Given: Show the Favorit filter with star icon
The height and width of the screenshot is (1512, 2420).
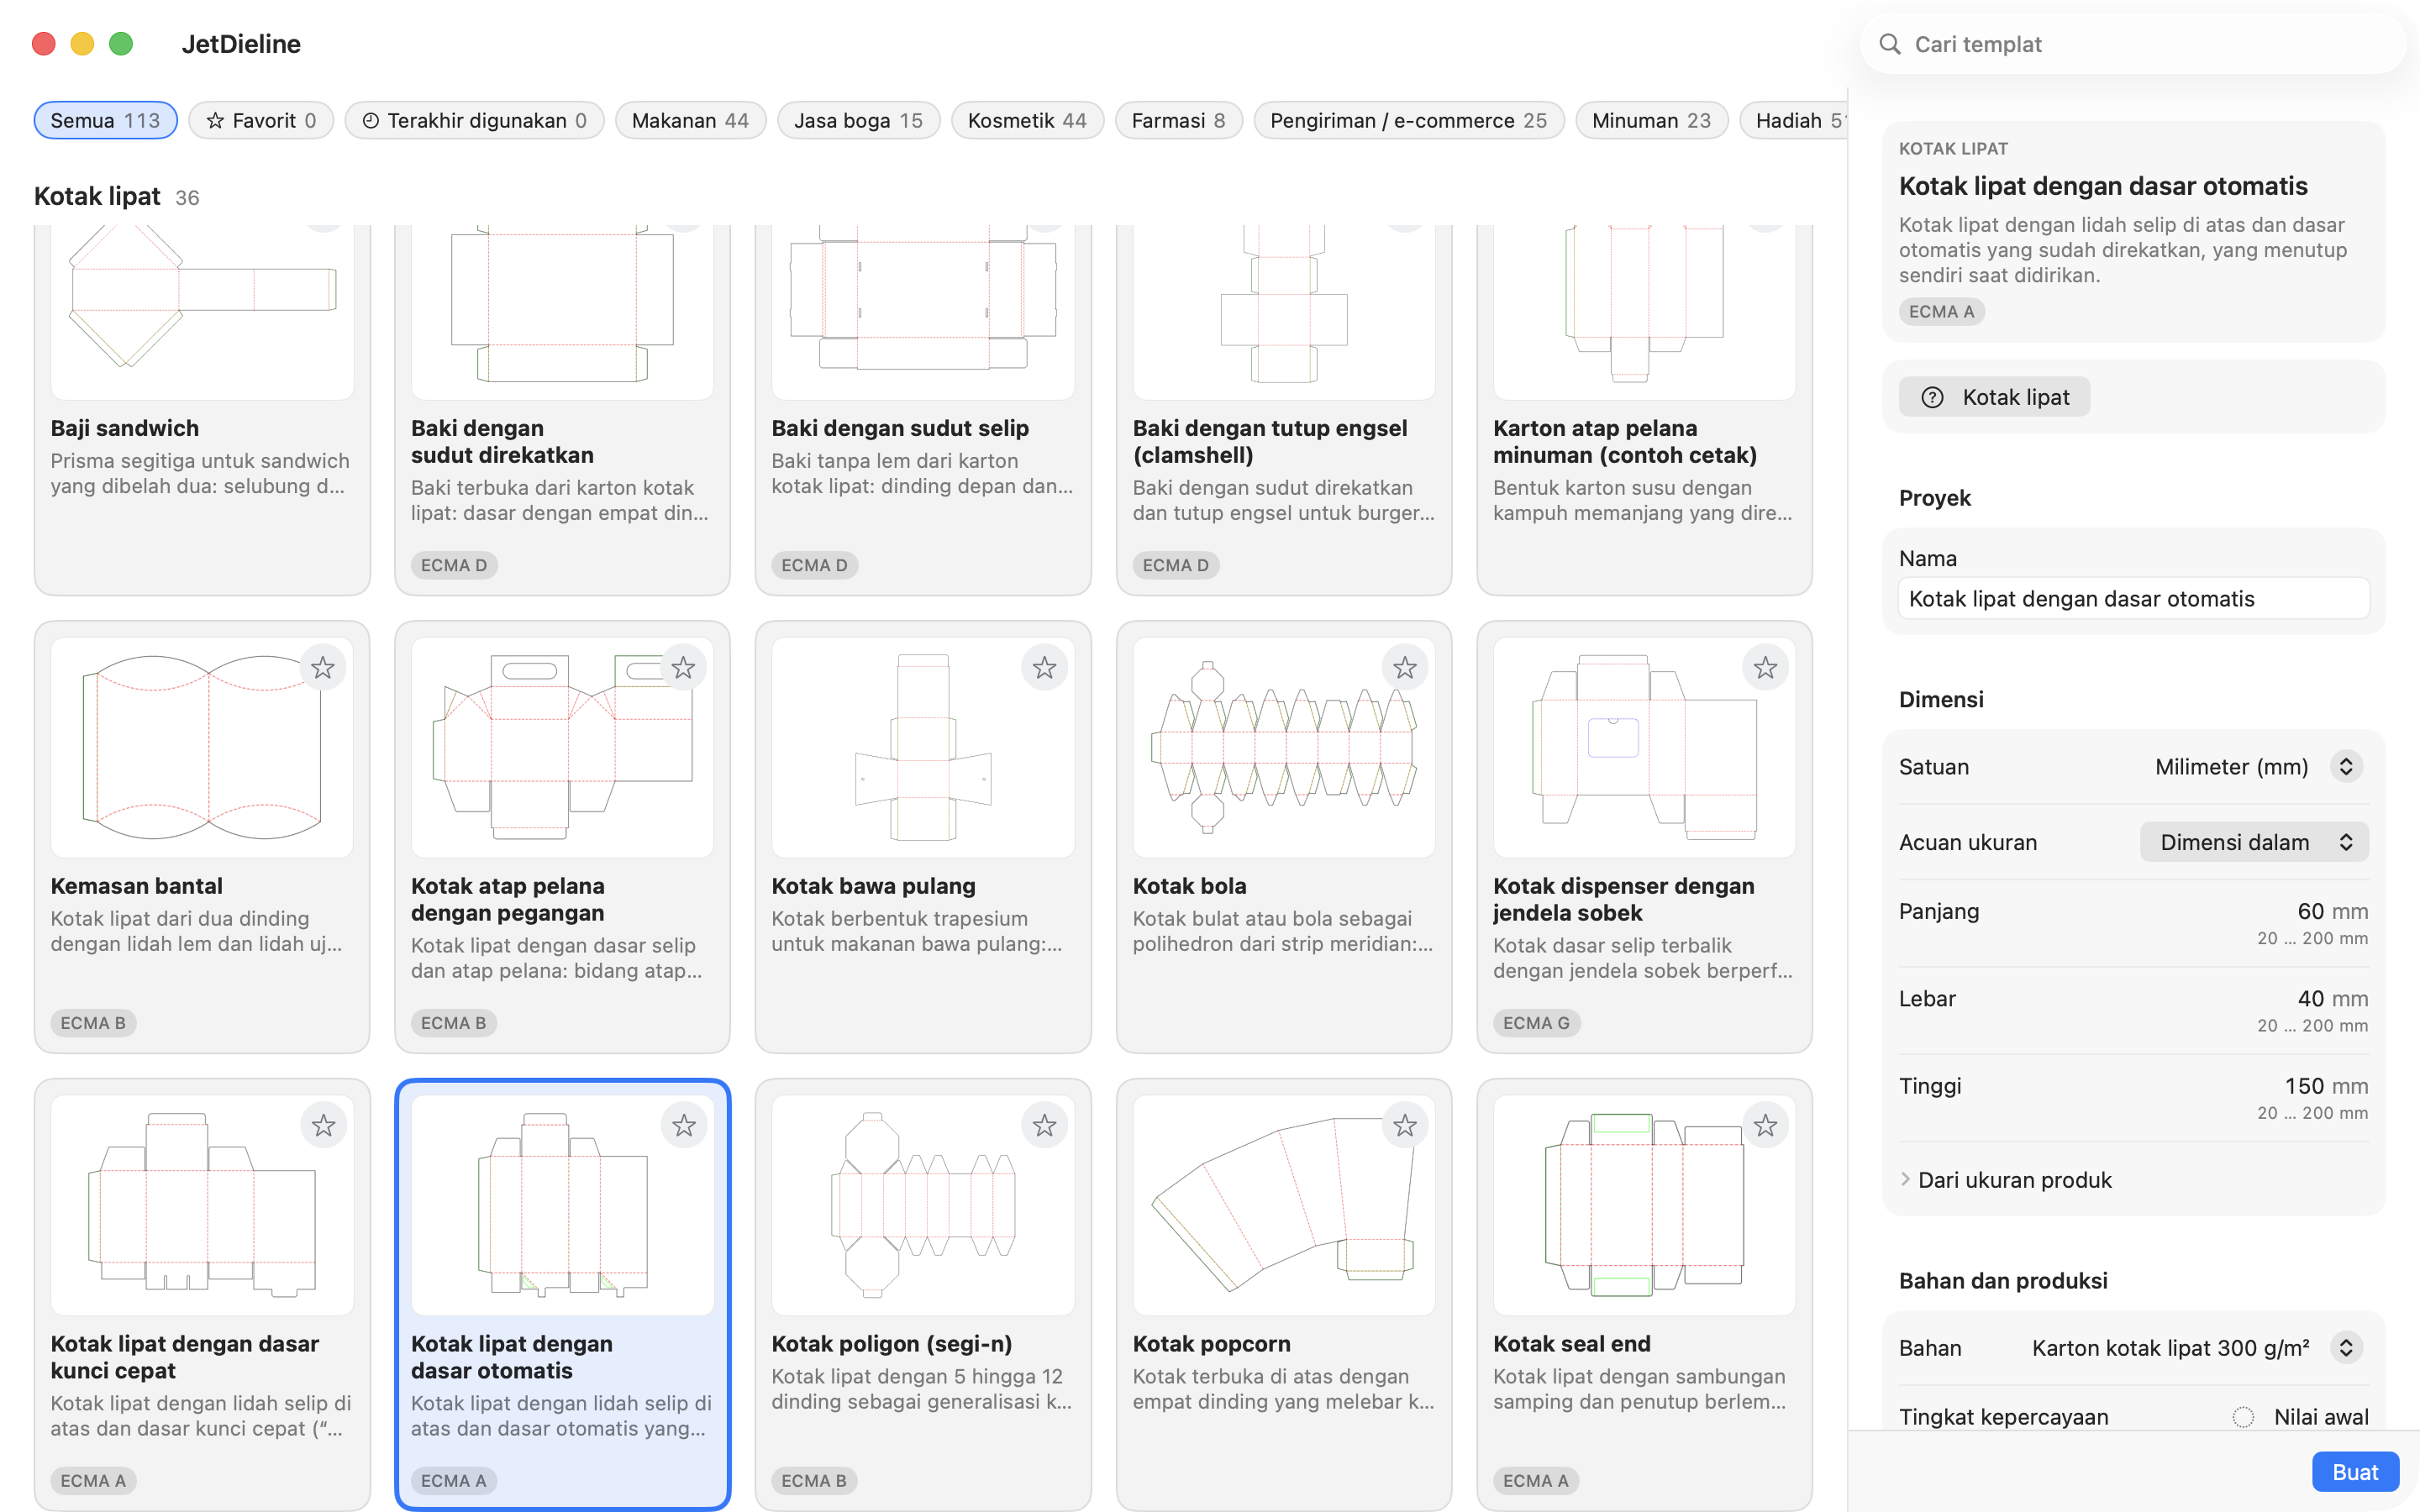Looking at the screenshot, I should pos(261,121).
